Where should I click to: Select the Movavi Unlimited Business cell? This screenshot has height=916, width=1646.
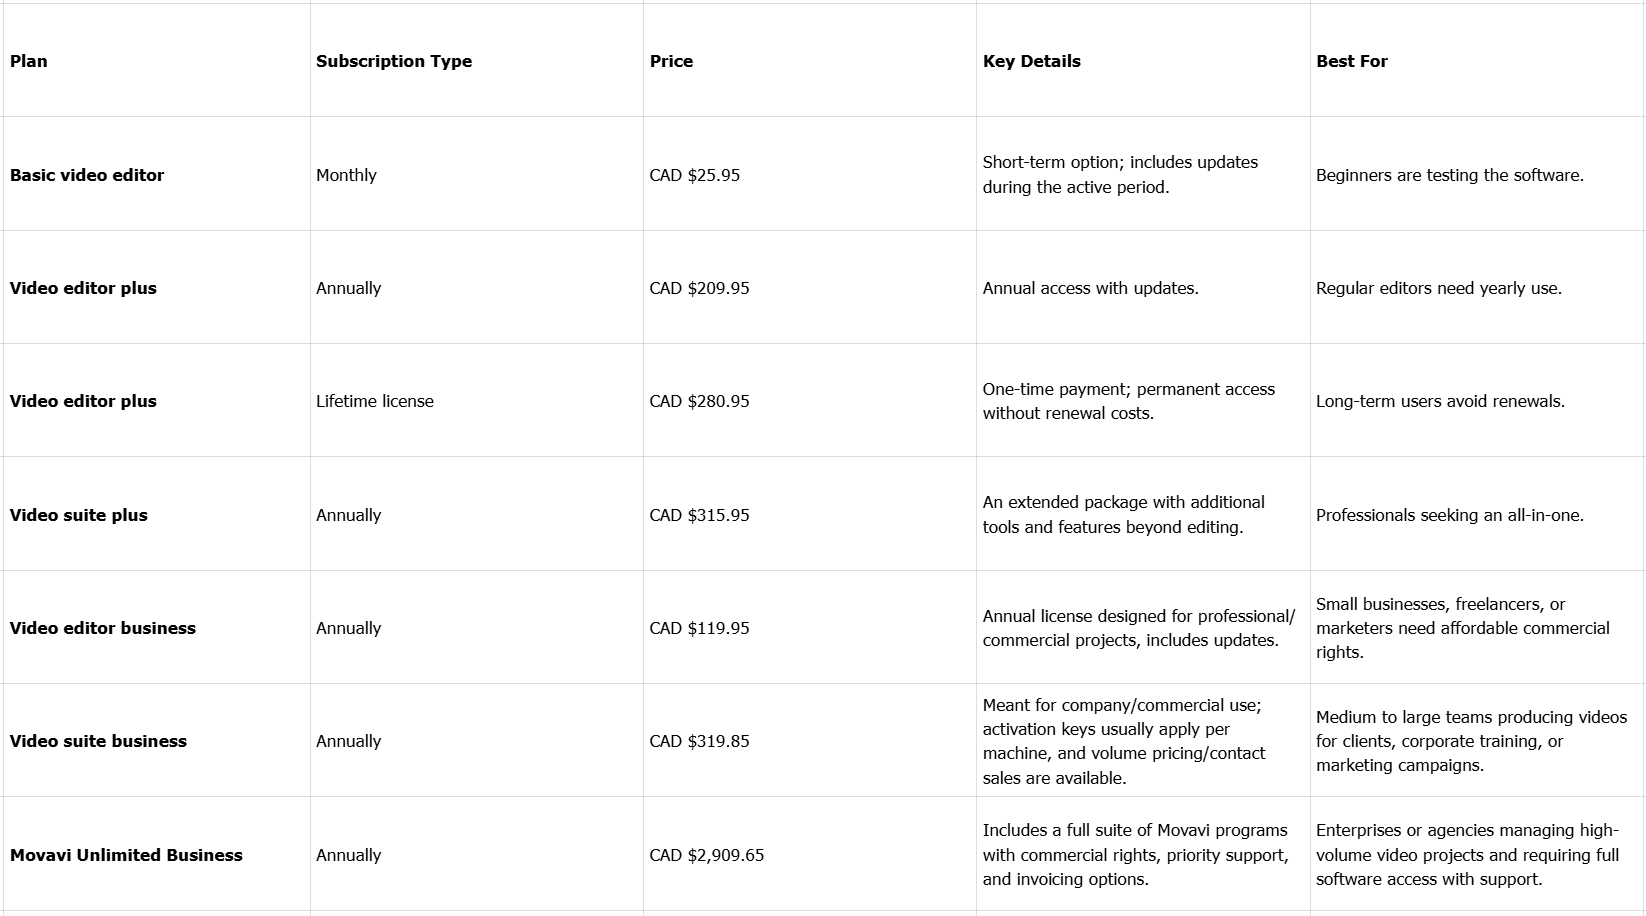point(126,855)
